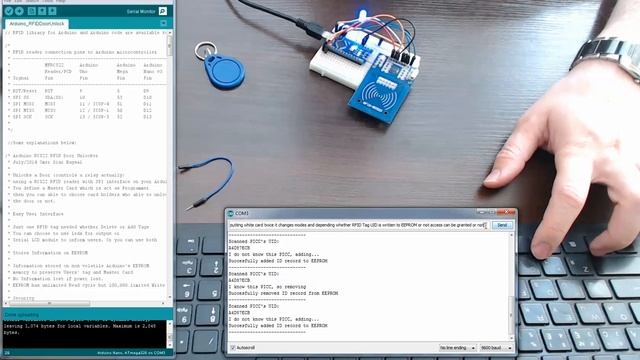Click the Verify checkmark icon in Arduino toolbar
640x360 pixels.
click(x=9, y=11)
